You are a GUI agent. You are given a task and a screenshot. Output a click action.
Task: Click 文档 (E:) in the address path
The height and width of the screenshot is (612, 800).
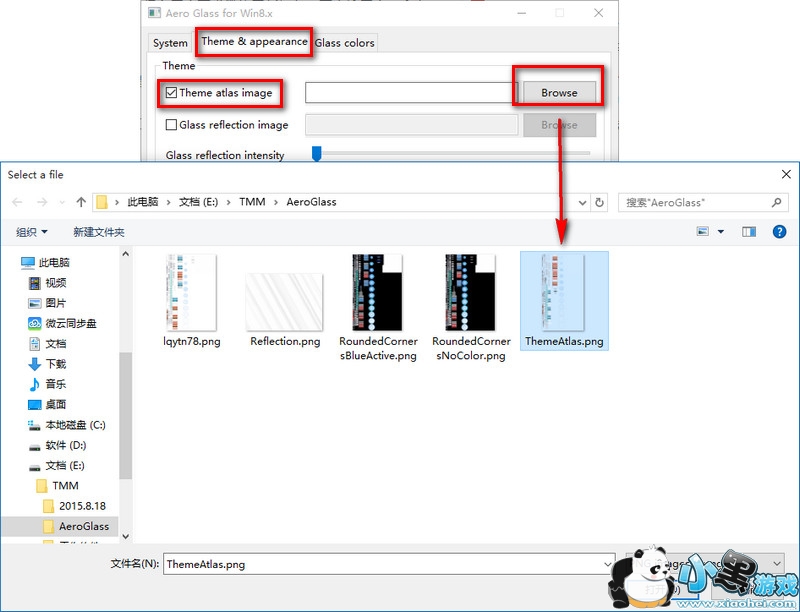point(198,202)
